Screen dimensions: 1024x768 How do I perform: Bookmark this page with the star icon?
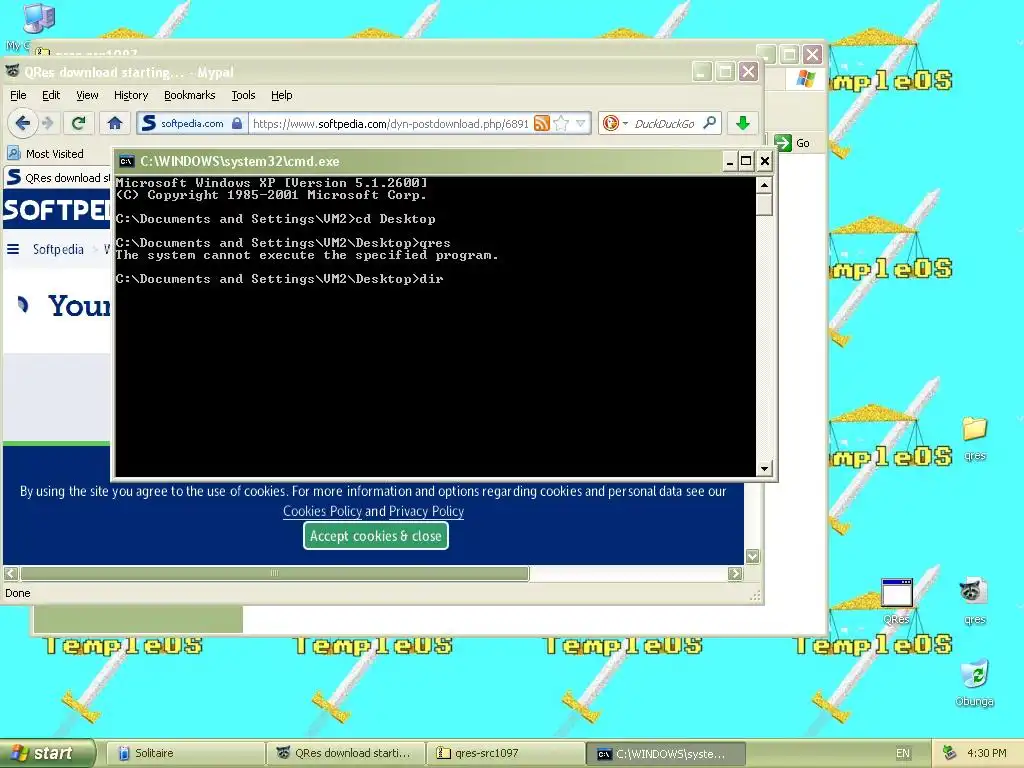pos(561,123)
